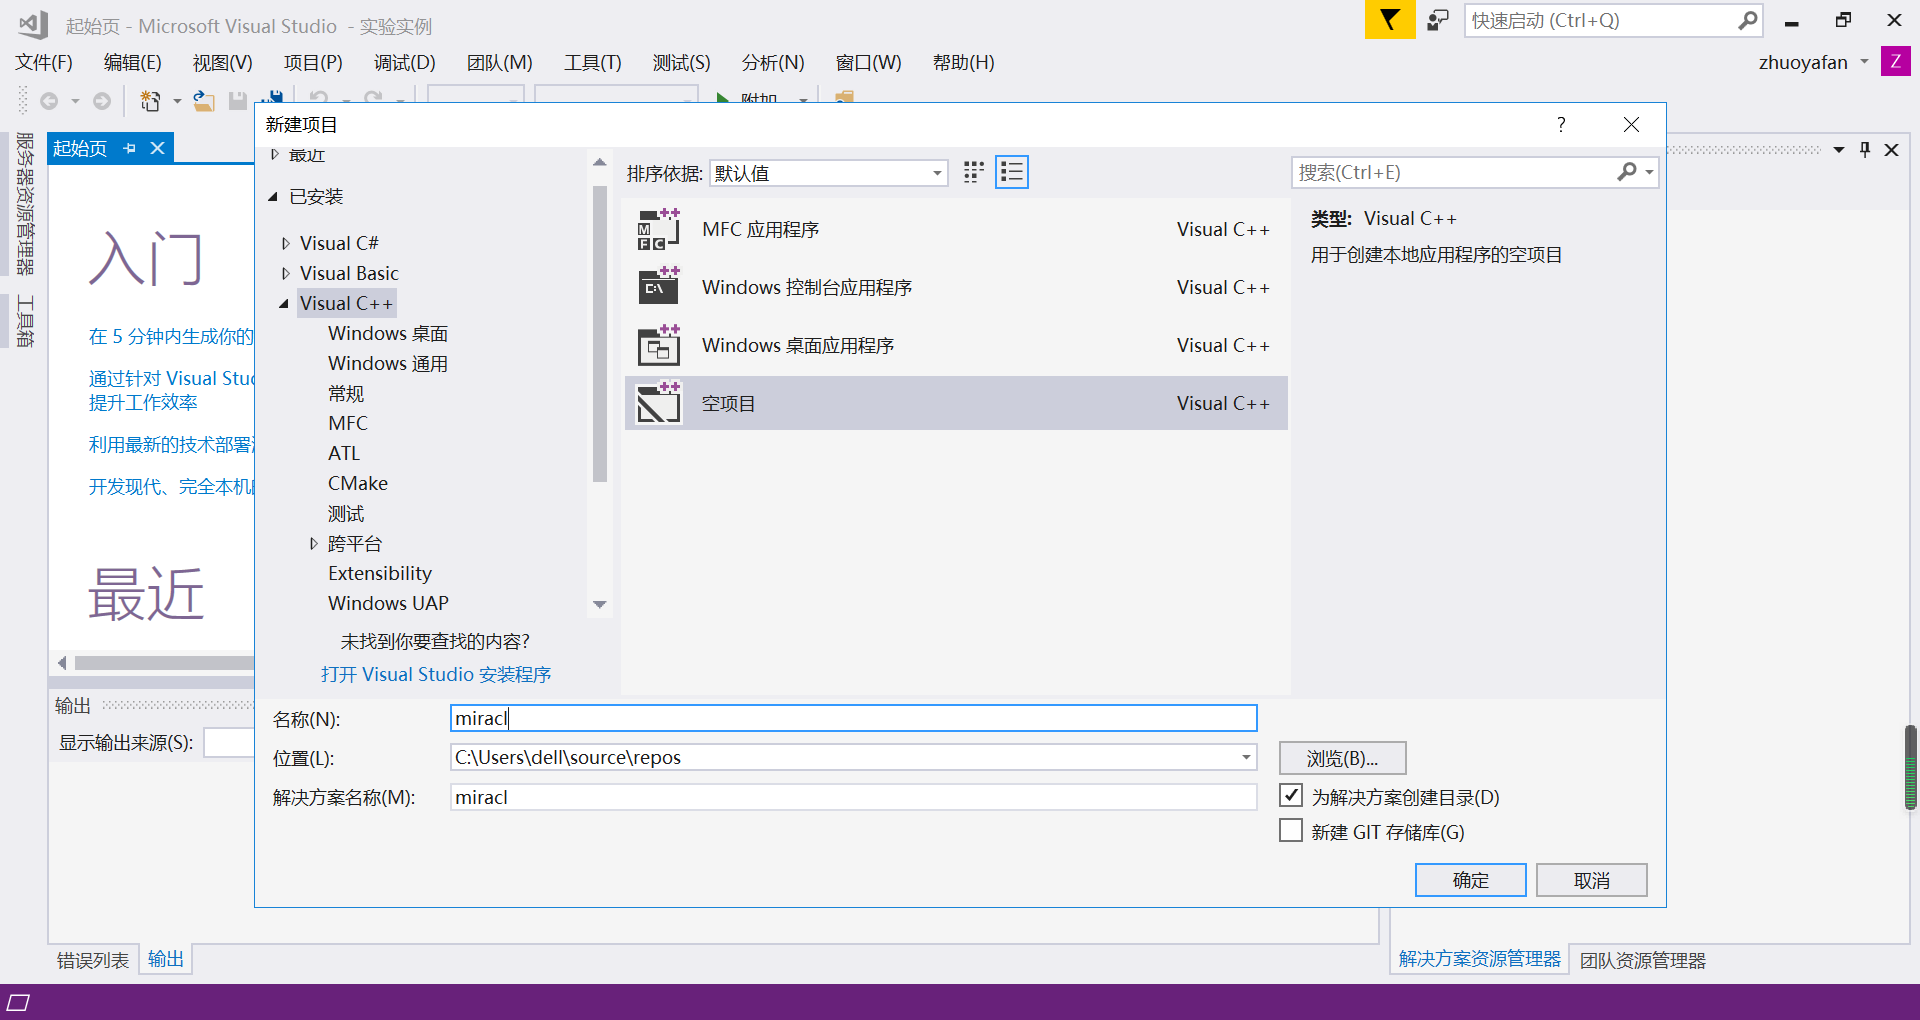The image size is (1920, 1020).
Task: Open the 工具 menu
Action: [x=592, y=62]
